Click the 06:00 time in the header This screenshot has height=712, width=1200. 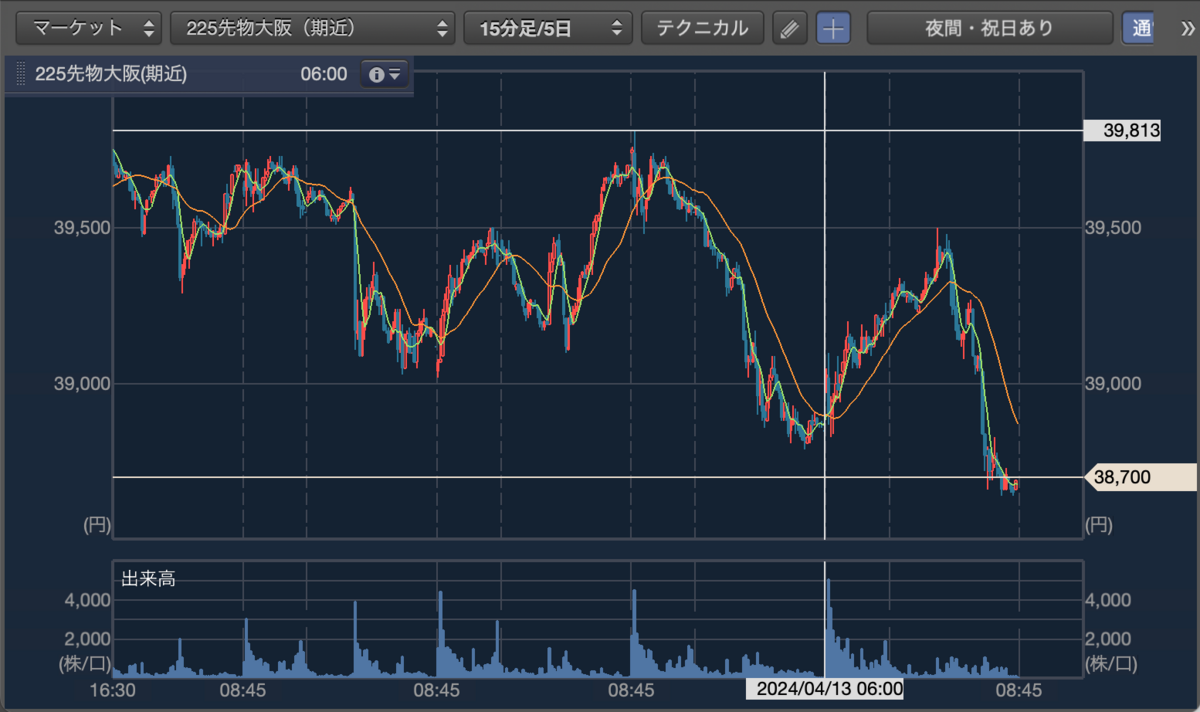click(323, 75)
